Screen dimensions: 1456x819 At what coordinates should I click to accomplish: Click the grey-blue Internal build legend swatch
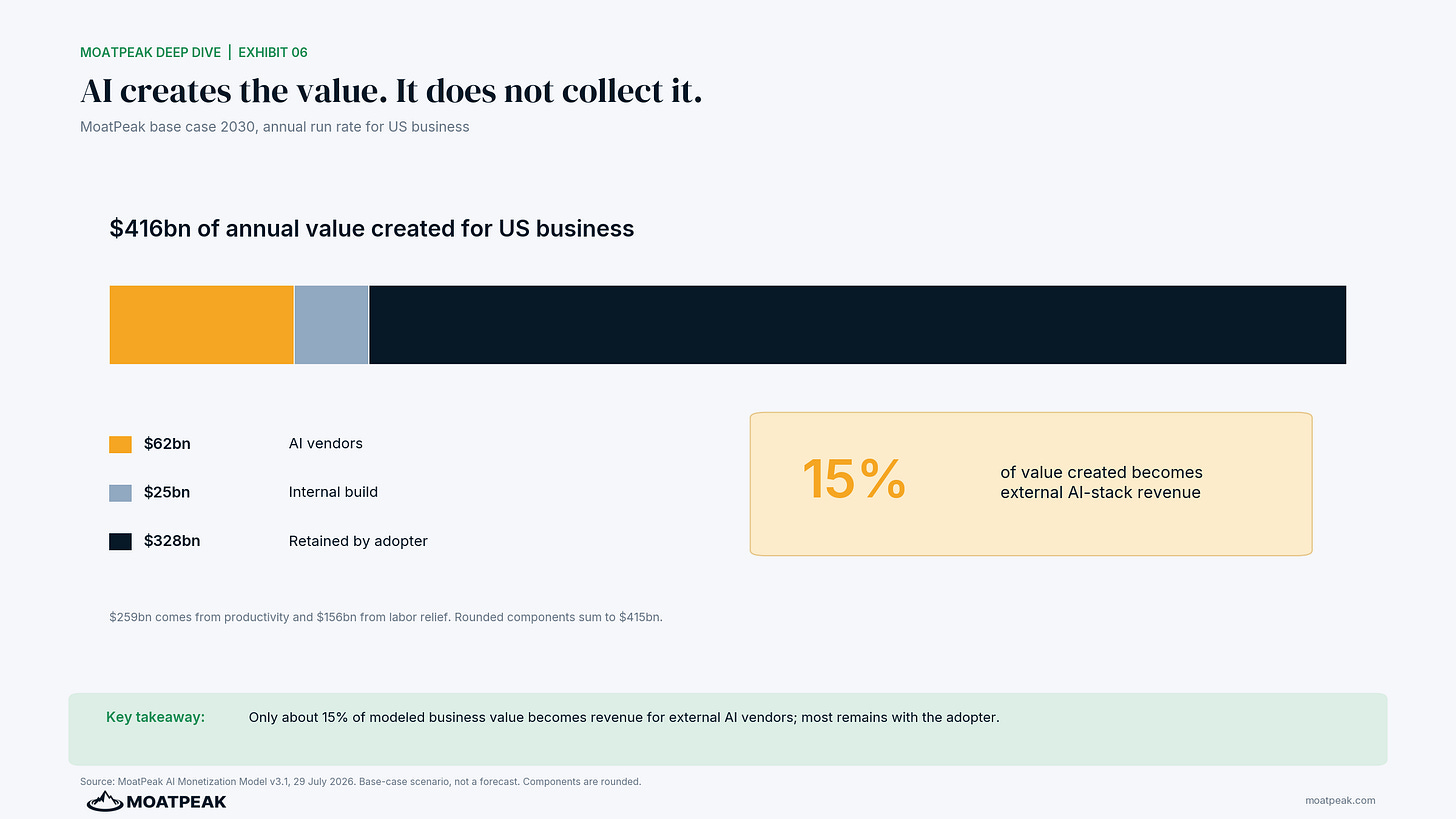point(120,493)
